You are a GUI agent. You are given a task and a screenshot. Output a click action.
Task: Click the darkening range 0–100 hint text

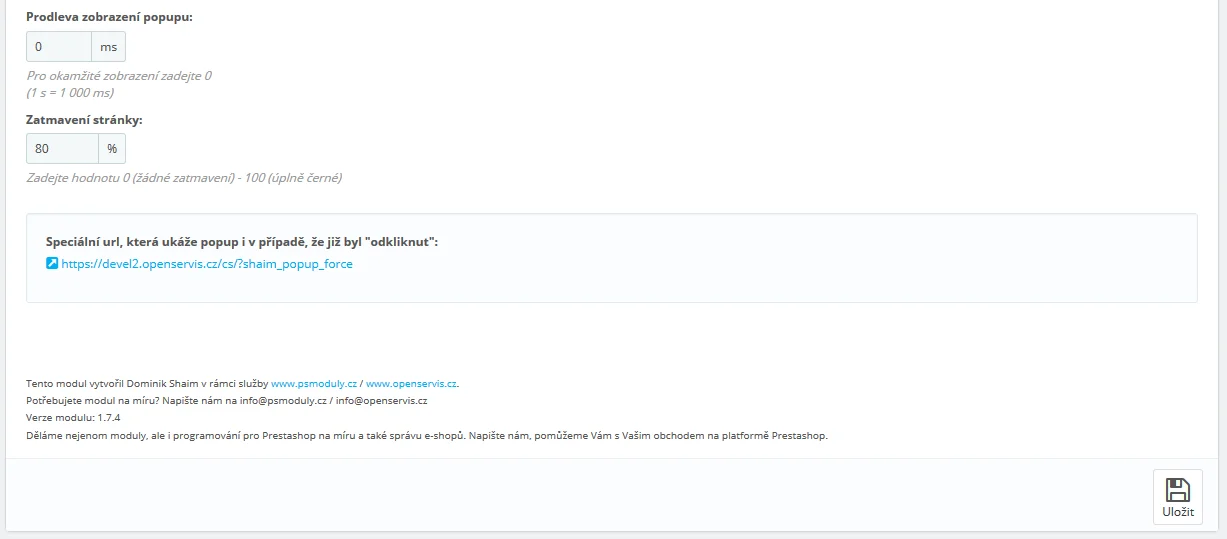pos(184,178)
